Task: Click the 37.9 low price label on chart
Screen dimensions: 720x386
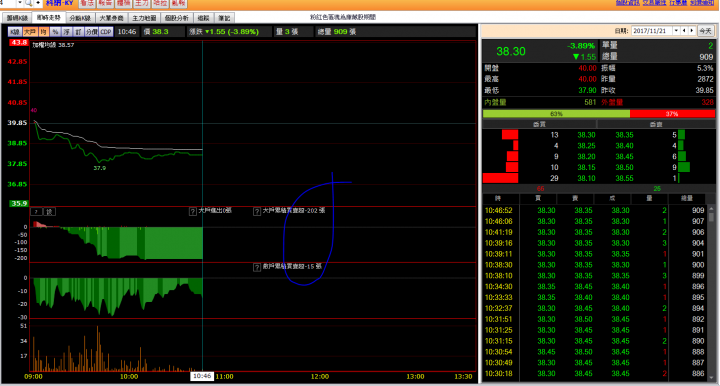Action: click(x=100, y=168)
